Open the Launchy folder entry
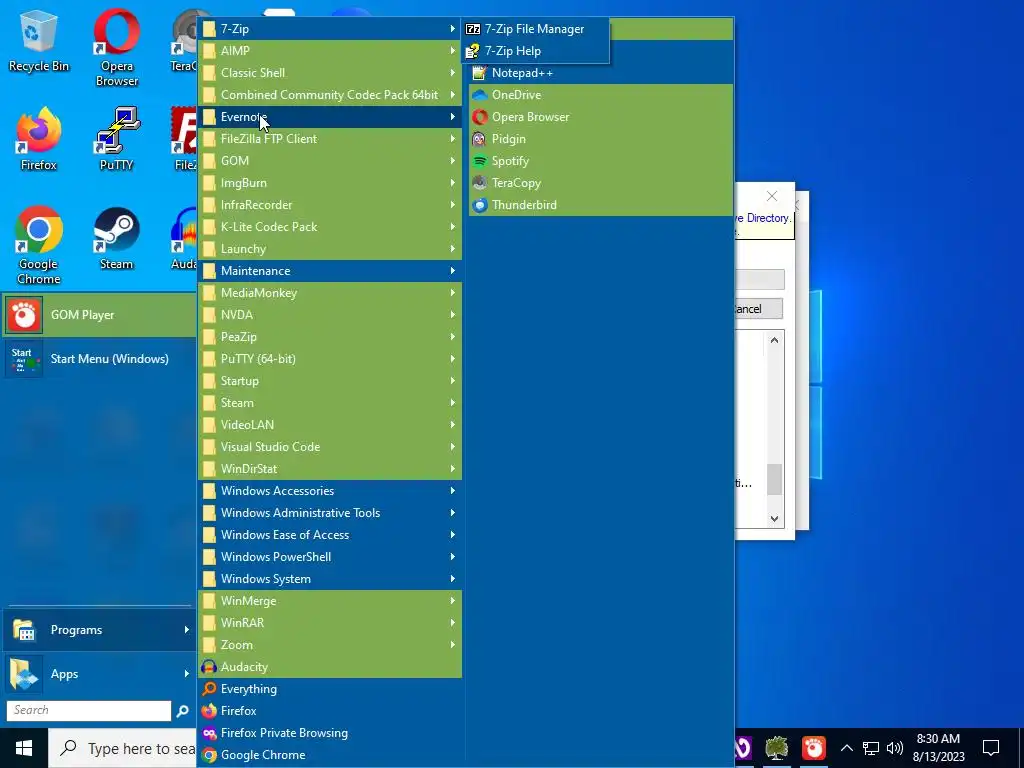 point(330,249)
